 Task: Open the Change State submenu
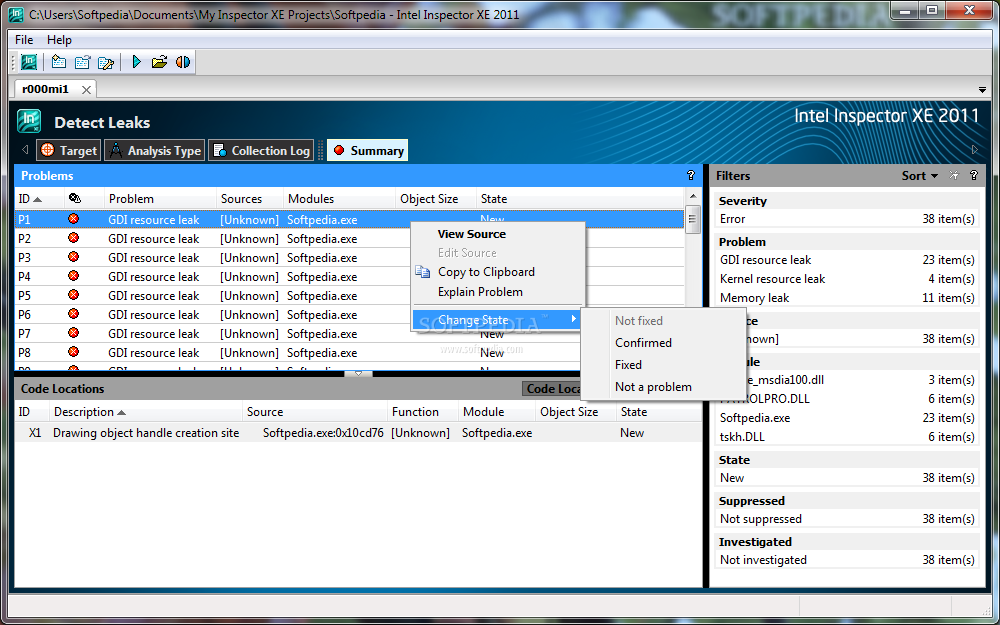point(497,320)
